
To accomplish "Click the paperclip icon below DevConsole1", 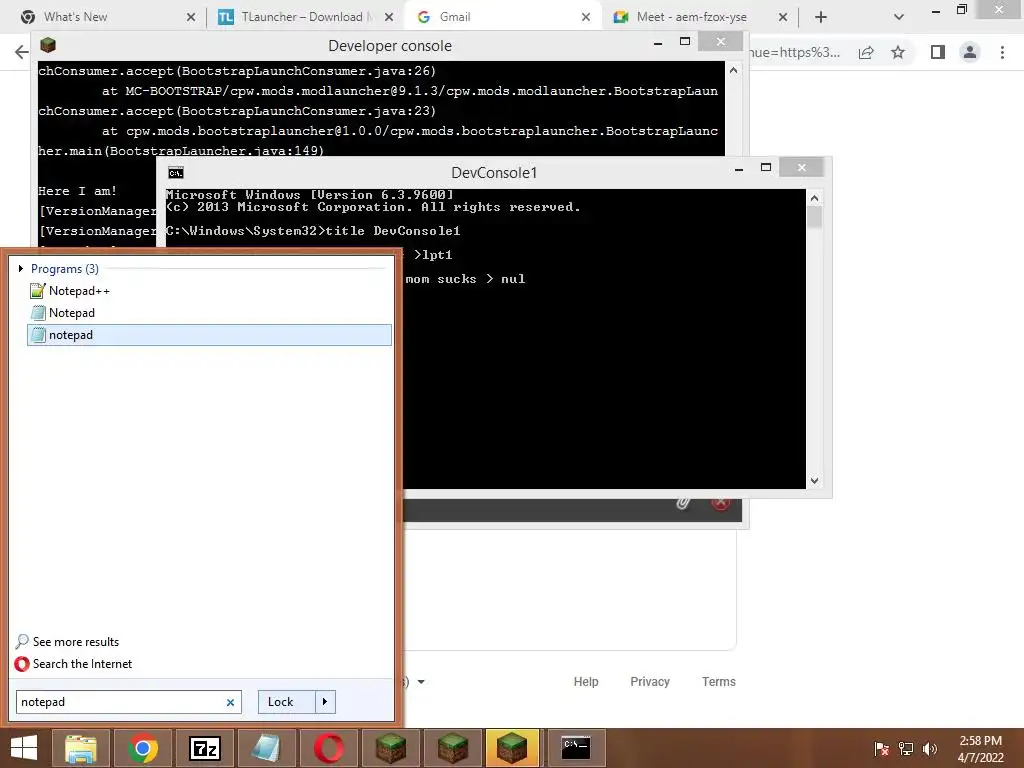I will click(683, 502).
